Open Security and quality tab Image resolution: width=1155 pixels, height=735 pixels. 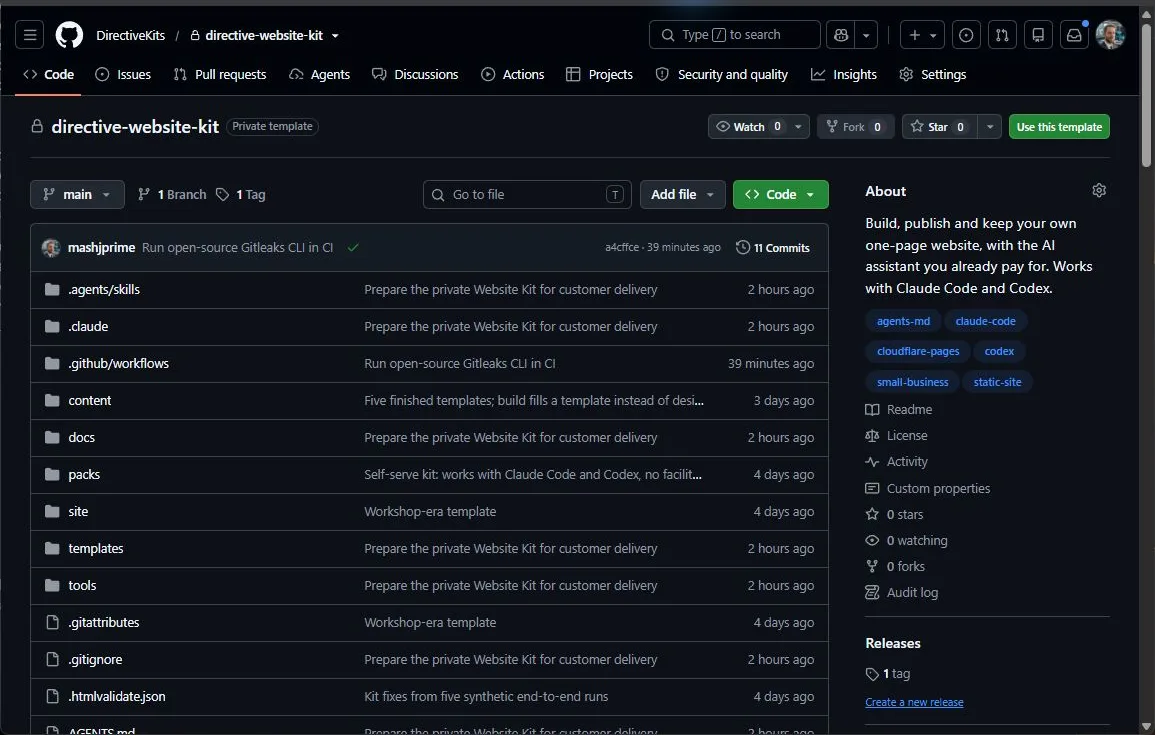722,74
